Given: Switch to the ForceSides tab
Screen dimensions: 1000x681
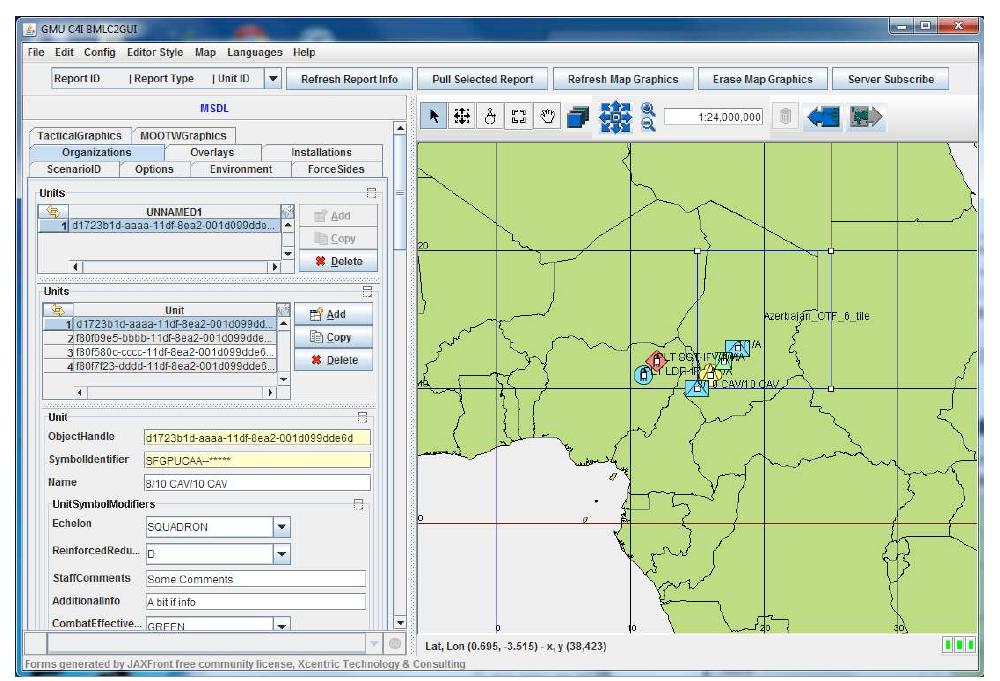Looking at the screenshot, I should pyautogui.click(x=336, y=169).
